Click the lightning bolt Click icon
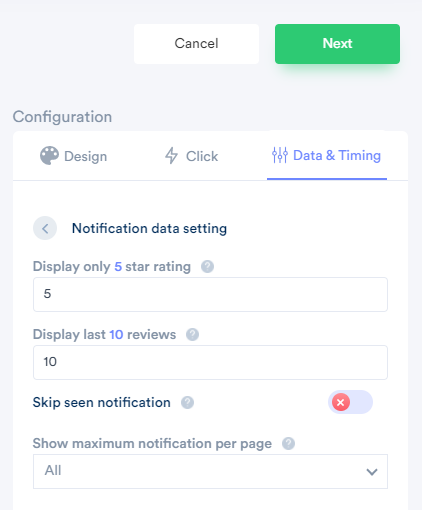The width and height of the screenshot is (422, 510). (172, 156)
